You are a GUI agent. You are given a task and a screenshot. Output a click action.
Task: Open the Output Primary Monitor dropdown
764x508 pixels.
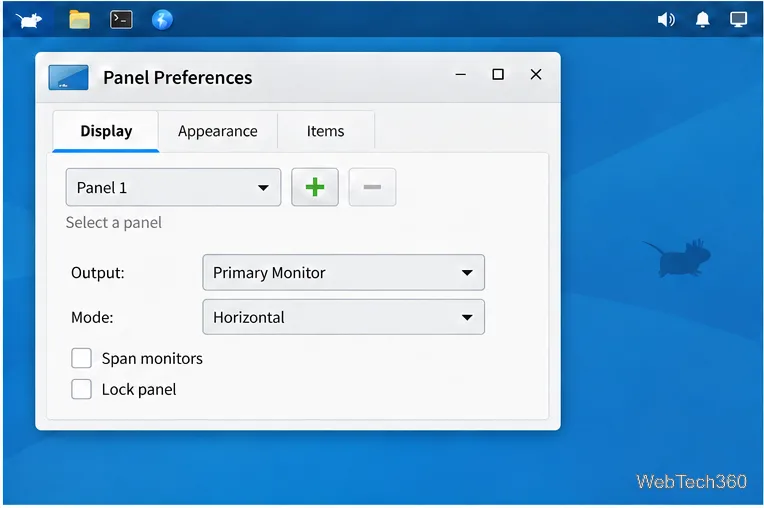[344, 272]
